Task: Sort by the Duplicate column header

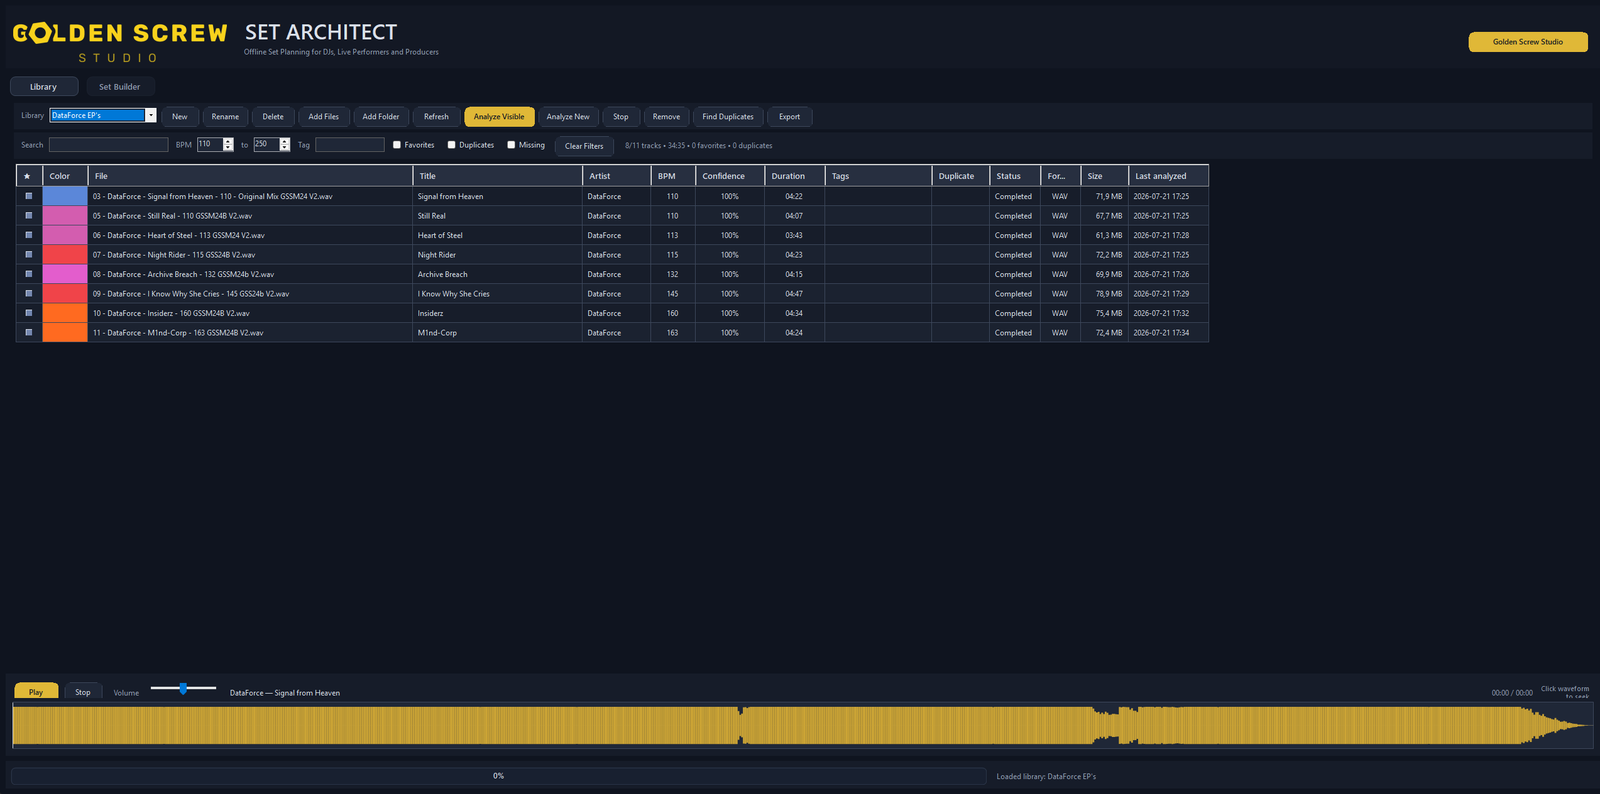Action: click(x=960, y=176)
